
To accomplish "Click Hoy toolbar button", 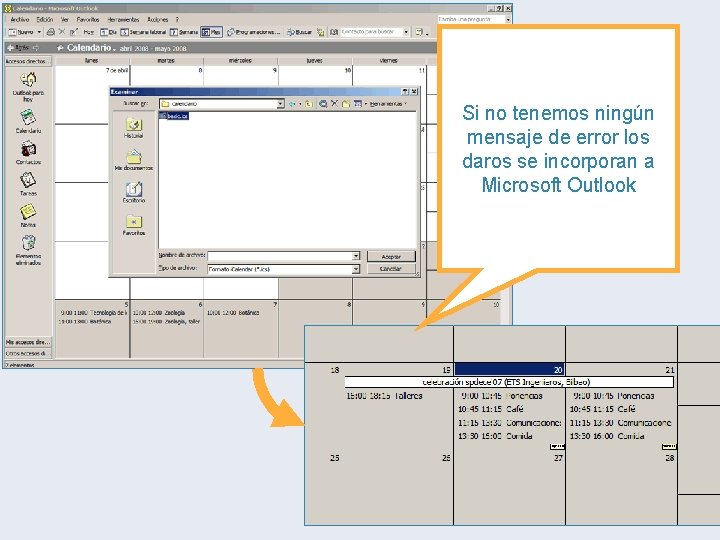I will pos(89,32).
